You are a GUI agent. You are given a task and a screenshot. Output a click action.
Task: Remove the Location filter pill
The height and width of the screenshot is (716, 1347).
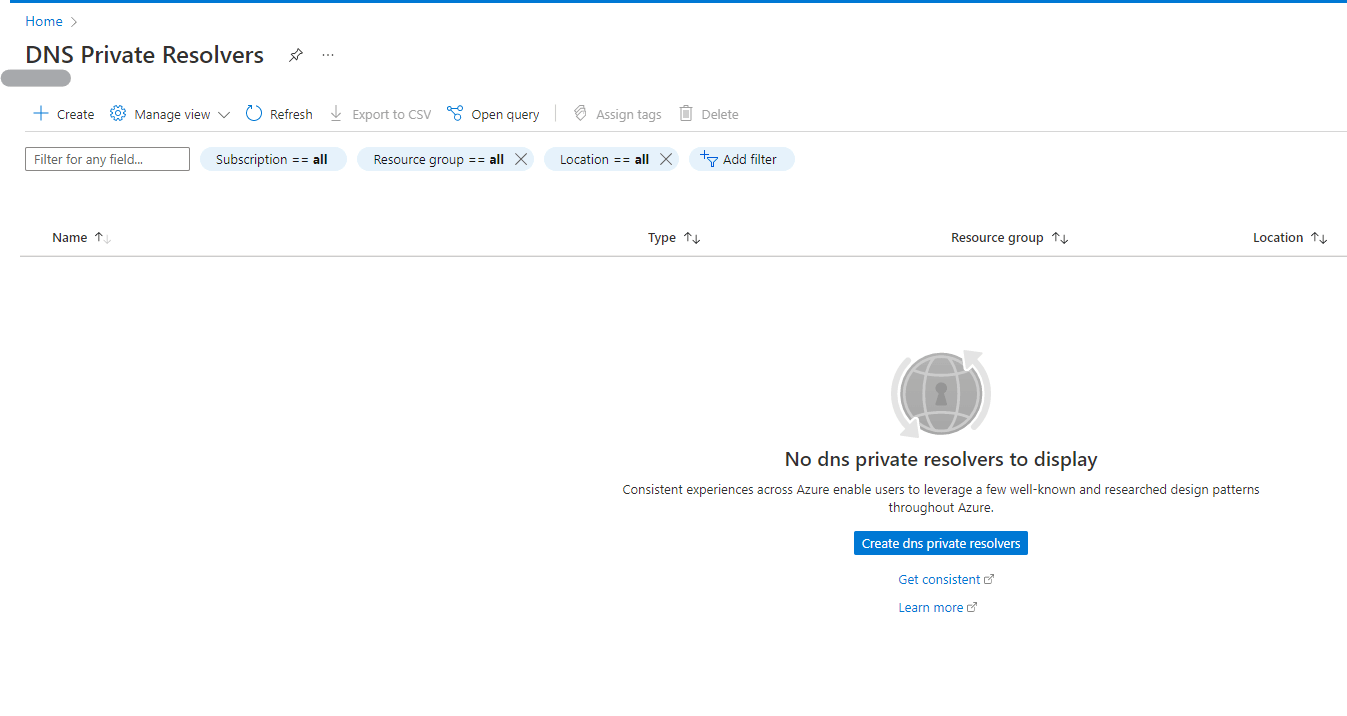(x=666, y=159)
